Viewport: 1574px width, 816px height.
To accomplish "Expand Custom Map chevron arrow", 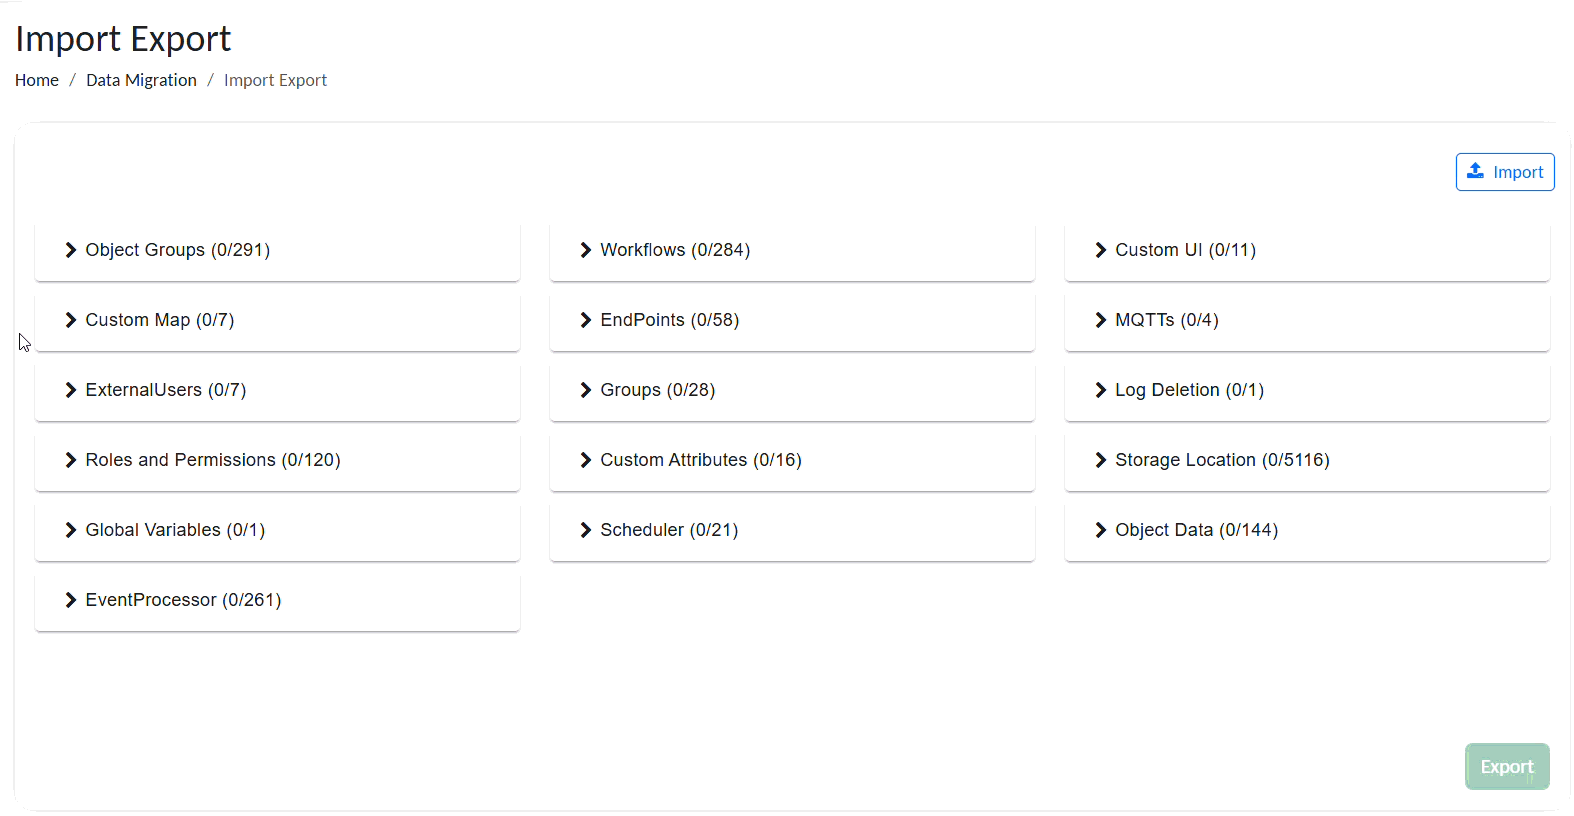I will pos(71,320).
